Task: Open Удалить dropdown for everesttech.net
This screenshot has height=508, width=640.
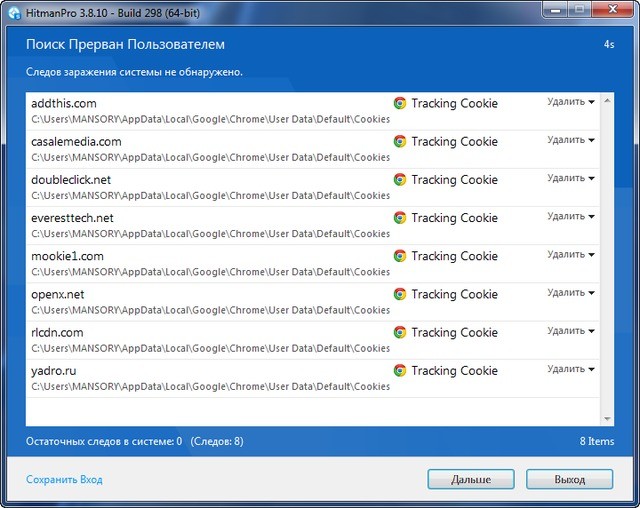Action: [x=571, y=216]
